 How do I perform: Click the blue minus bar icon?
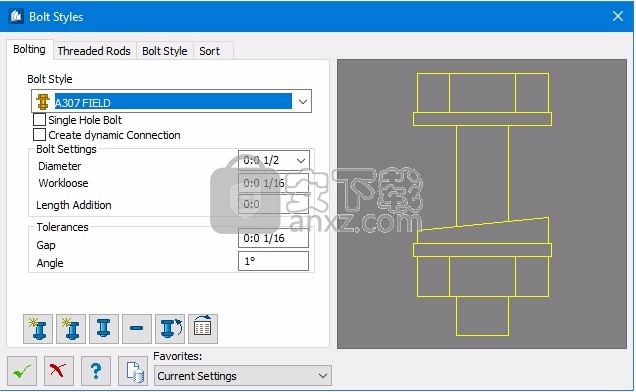[137, 329]
